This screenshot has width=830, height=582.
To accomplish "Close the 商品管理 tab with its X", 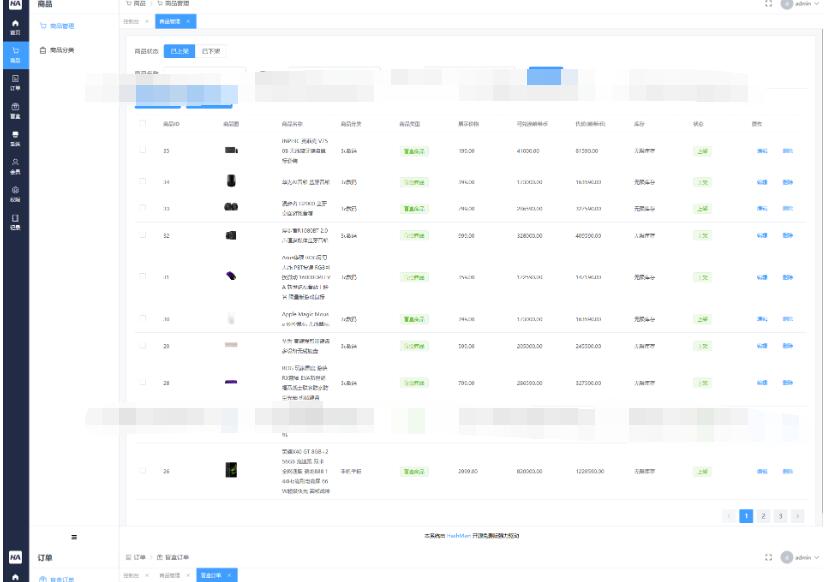I will 188,21.
